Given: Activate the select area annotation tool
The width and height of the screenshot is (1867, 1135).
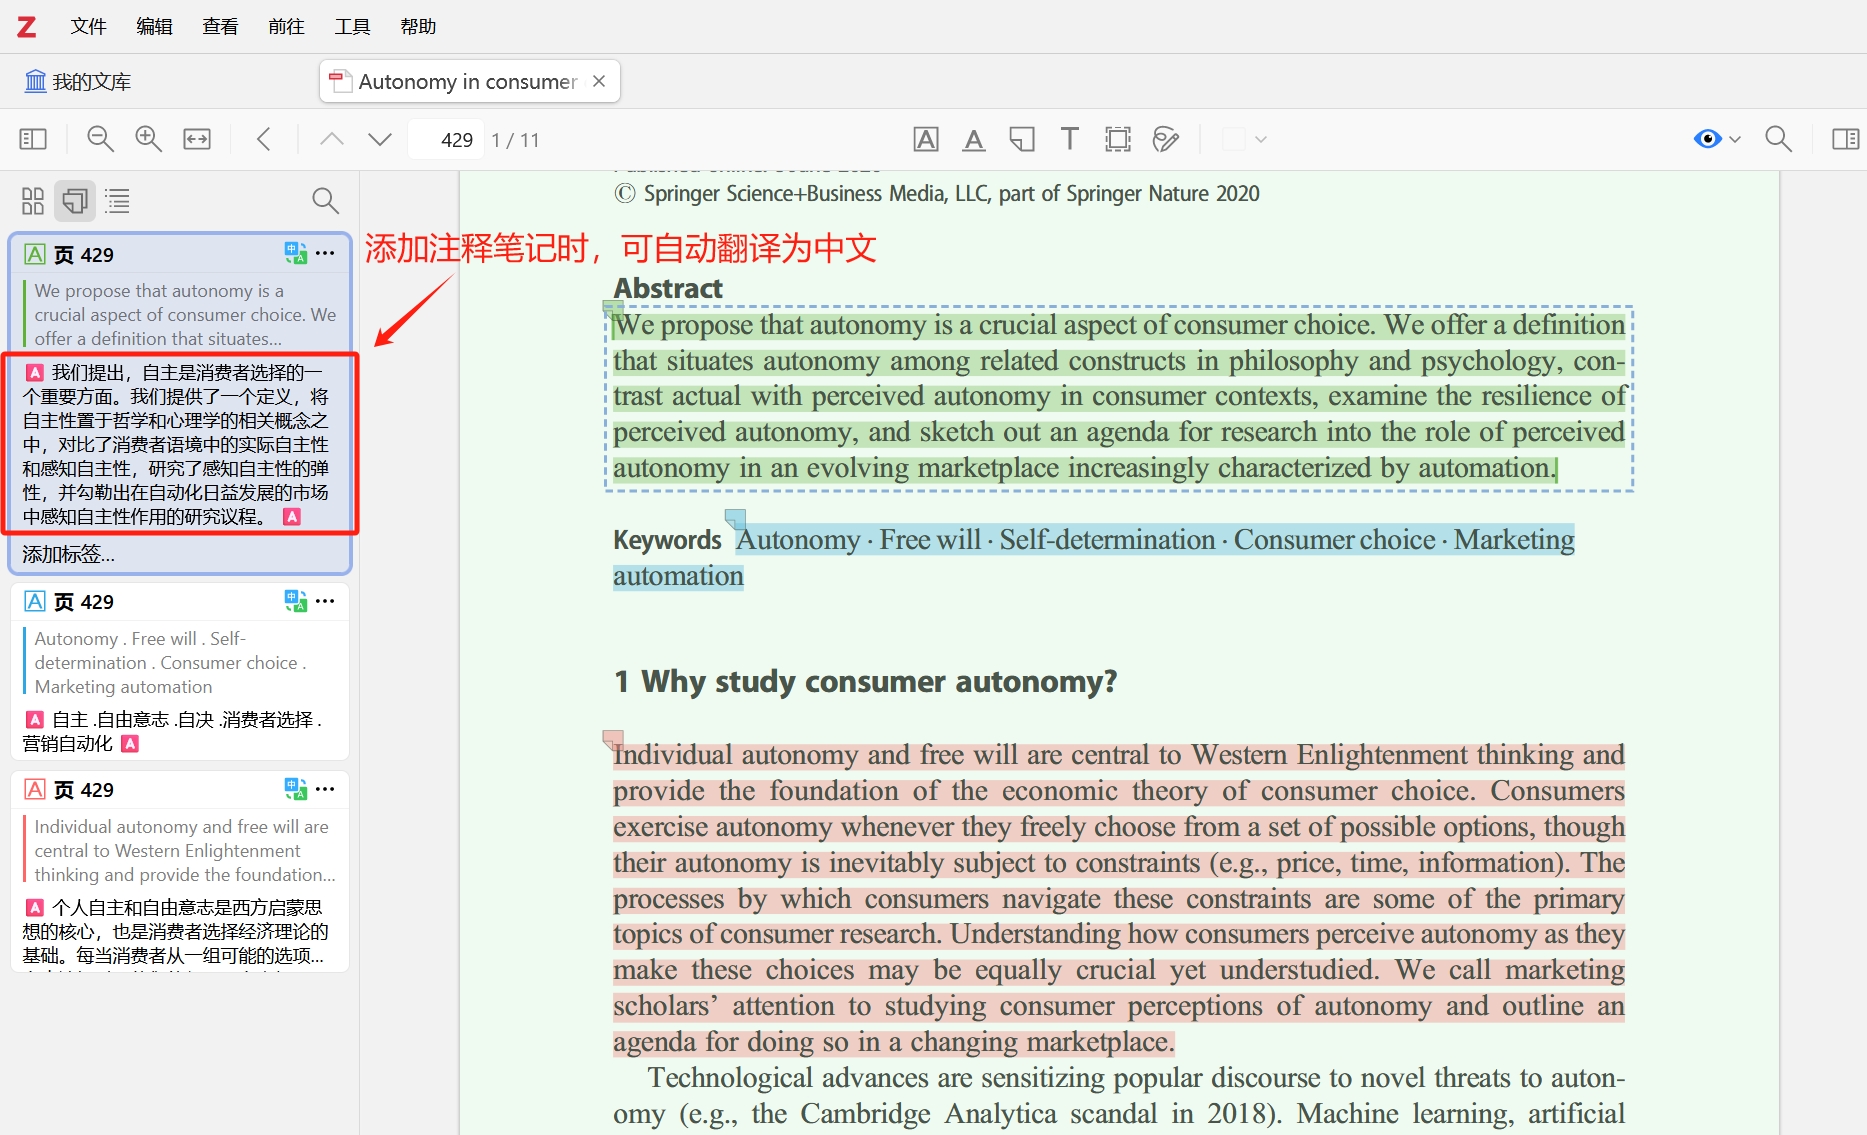Looking at the screenshot, I should [1117, 139].
